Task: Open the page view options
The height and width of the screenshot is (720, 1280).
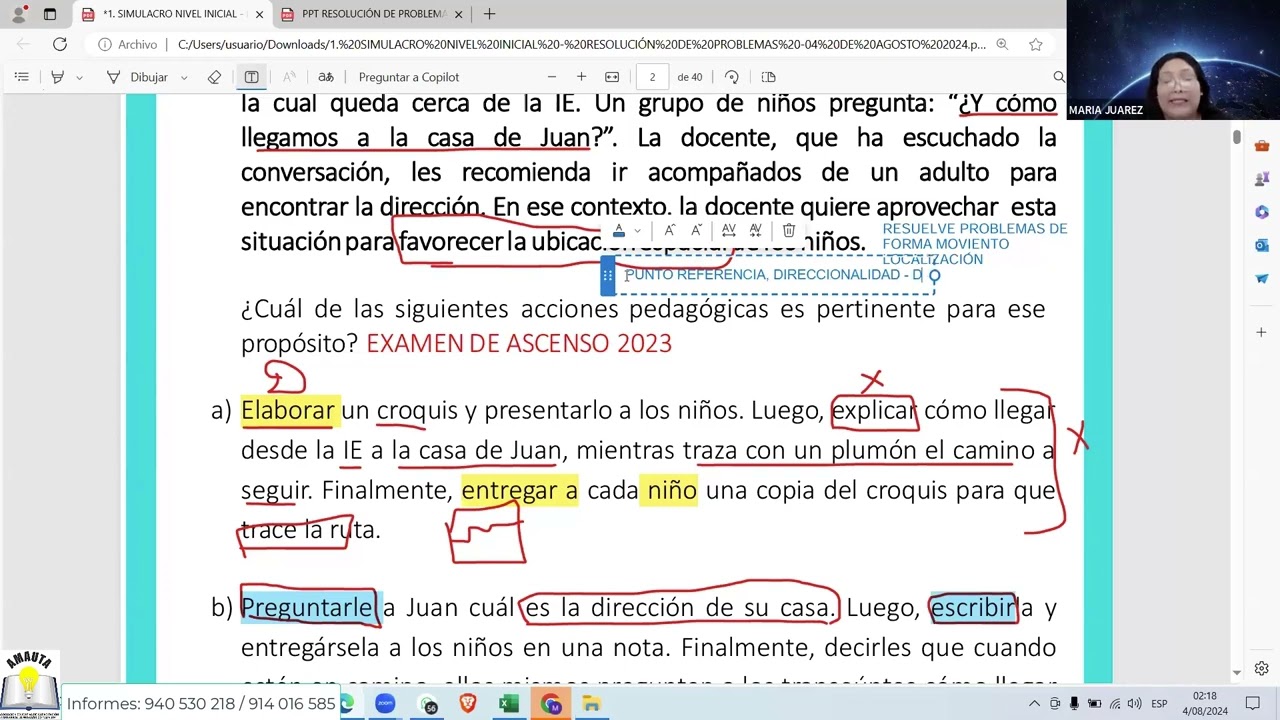Action: (x=768, y=77)
